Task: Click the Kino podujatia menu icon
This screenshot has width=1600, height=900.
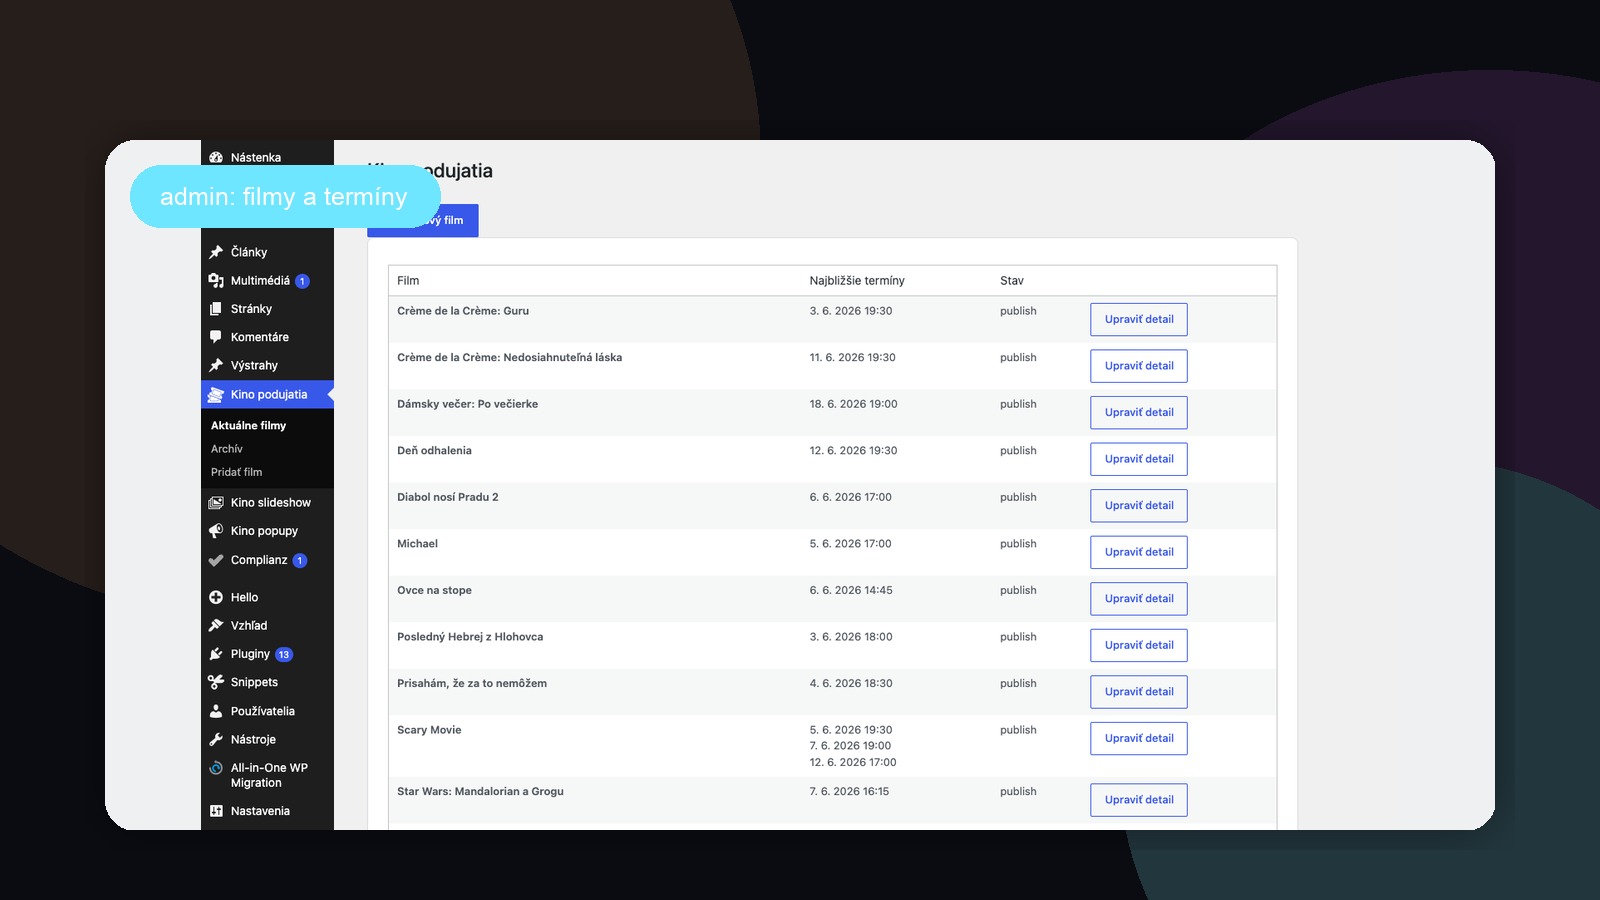Action: [x=216, y=395]
